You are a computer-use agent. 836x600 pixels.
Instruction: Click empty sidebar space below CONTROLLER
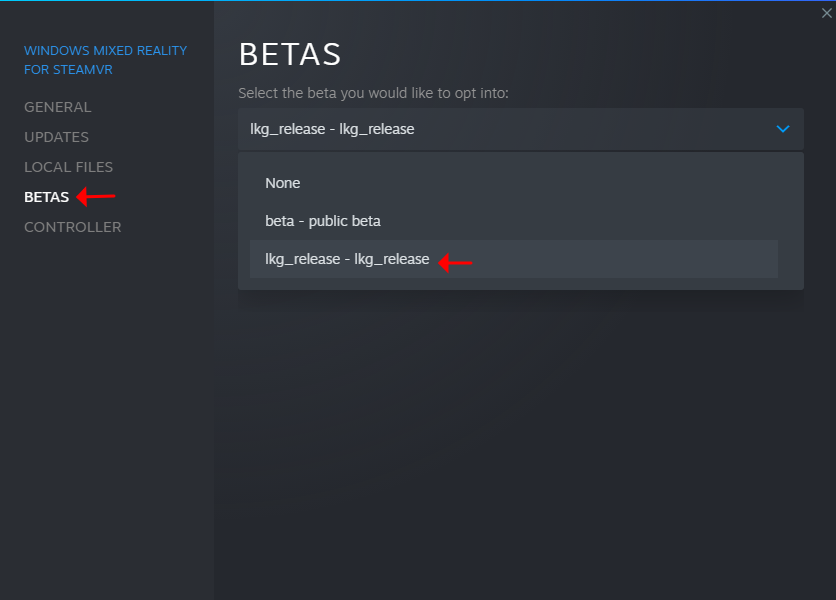[105, 400]
